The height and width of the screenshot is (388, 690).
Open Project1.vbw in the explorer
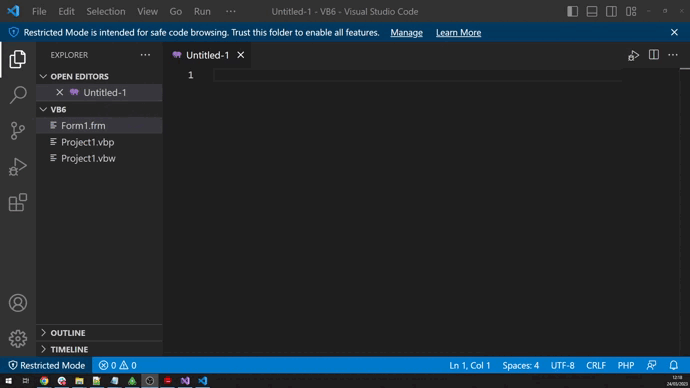click(99, 158)
